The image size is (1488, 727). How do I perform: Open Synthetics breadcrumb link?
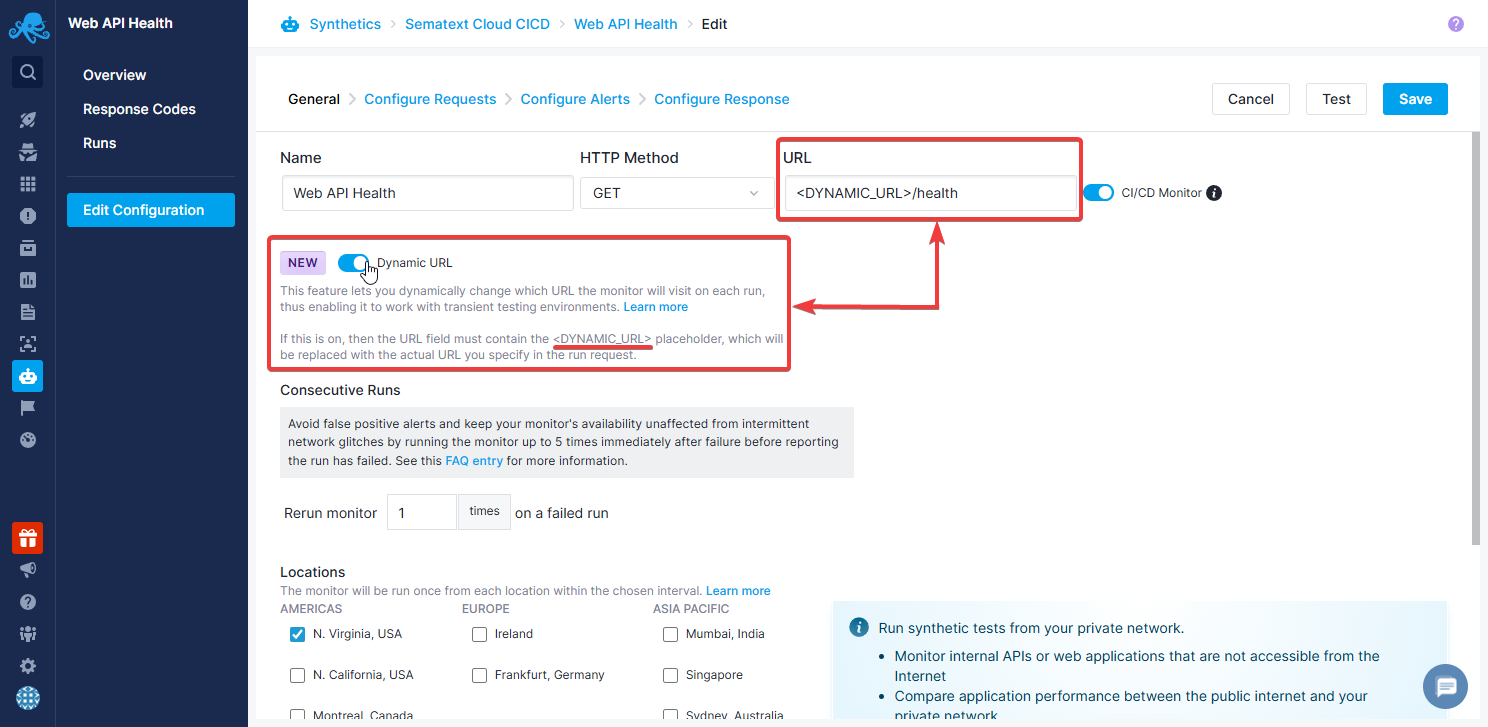[345, 24]
